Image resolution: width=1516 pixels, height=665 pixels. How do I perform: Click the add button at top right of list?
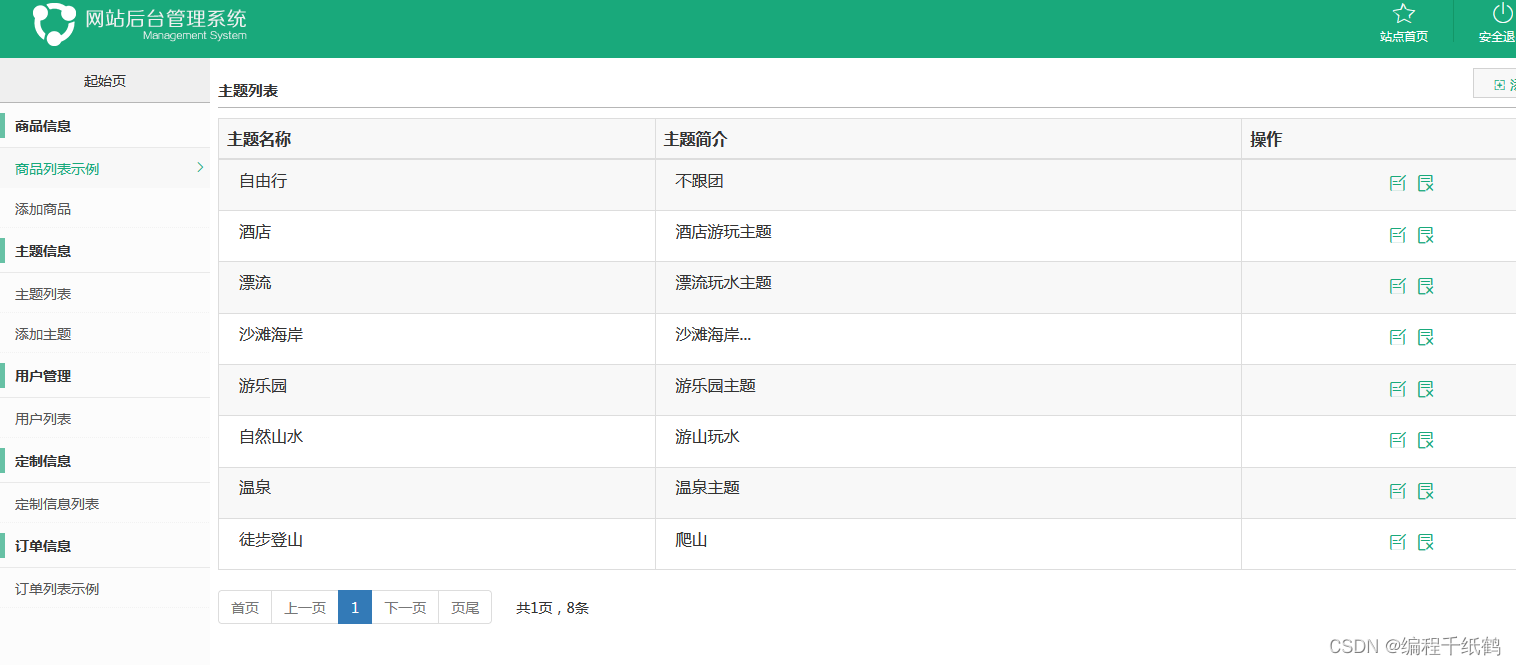(1495, 84)
